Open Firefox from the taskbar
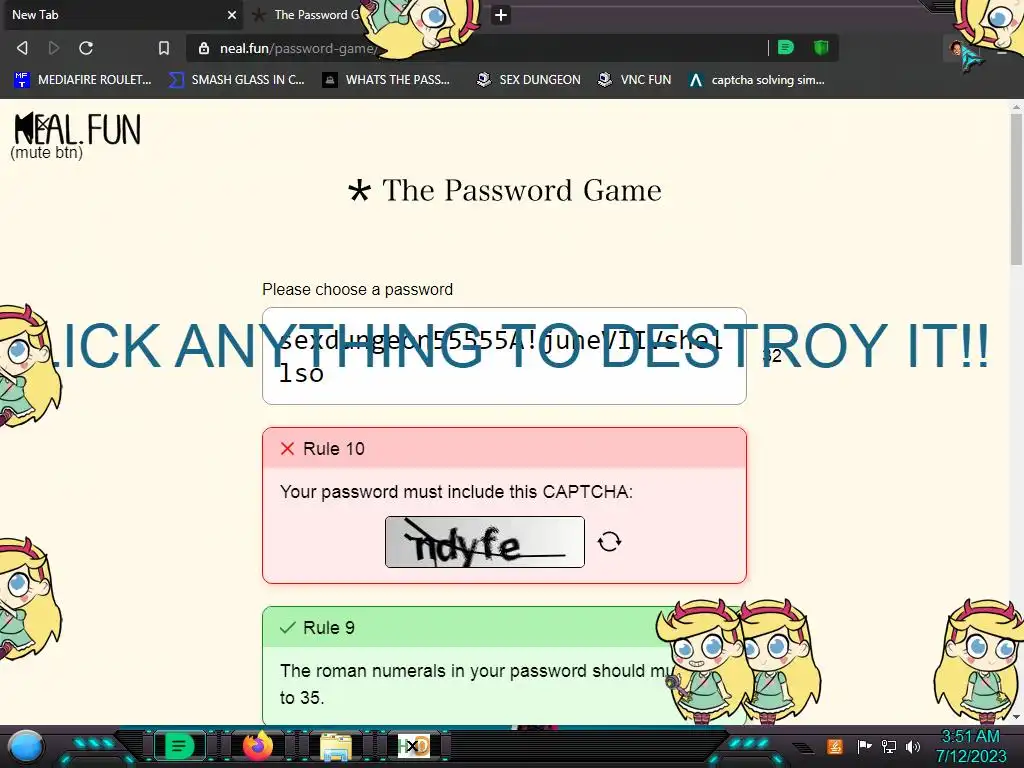Screen dimensions: 1024x768 258,746
